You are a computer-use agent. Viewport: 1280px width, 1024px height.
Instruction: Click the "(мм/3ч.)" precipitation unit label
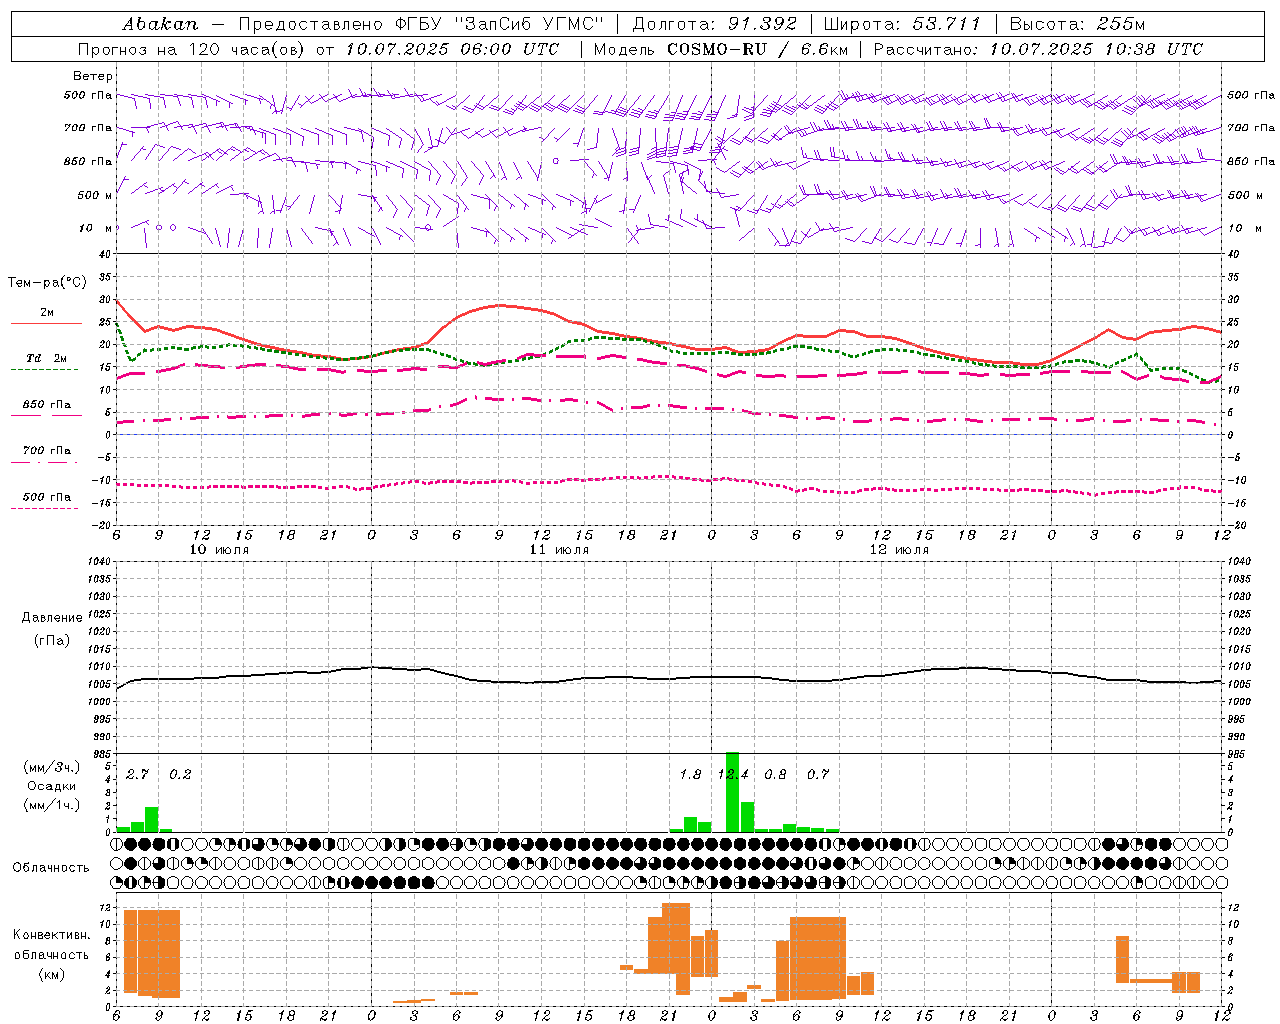(x=51, y=767)
